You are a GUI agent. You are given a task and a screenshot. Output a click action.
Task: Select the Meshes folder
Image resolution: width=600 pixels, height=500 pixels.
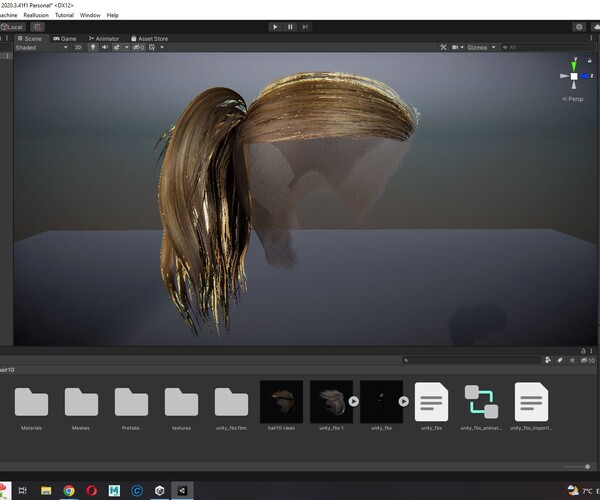click(x=81, y=402)
